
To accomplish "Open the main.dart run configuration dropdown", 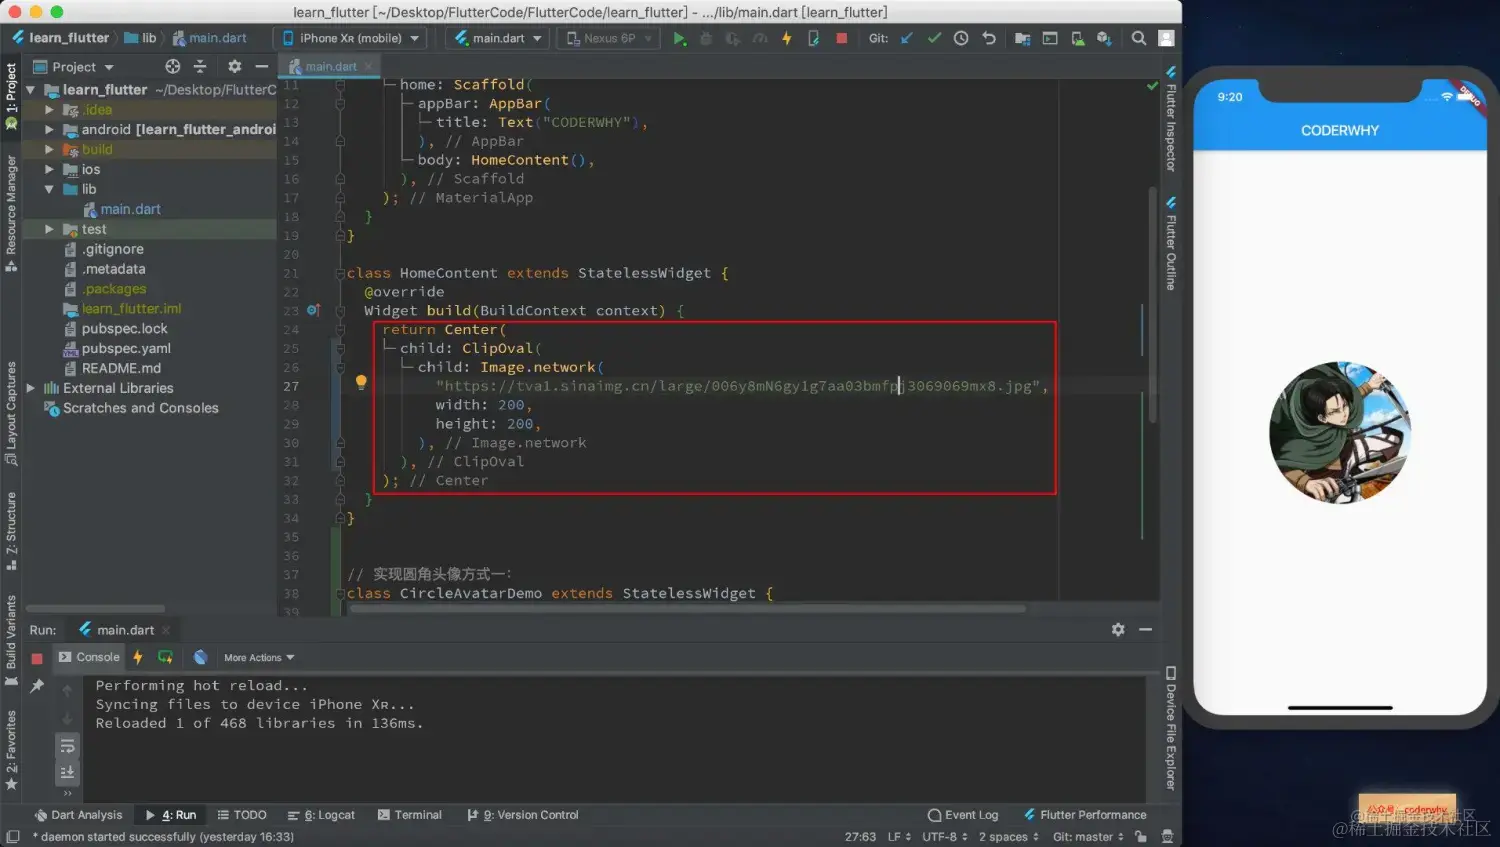I will [x=499, y=38].
